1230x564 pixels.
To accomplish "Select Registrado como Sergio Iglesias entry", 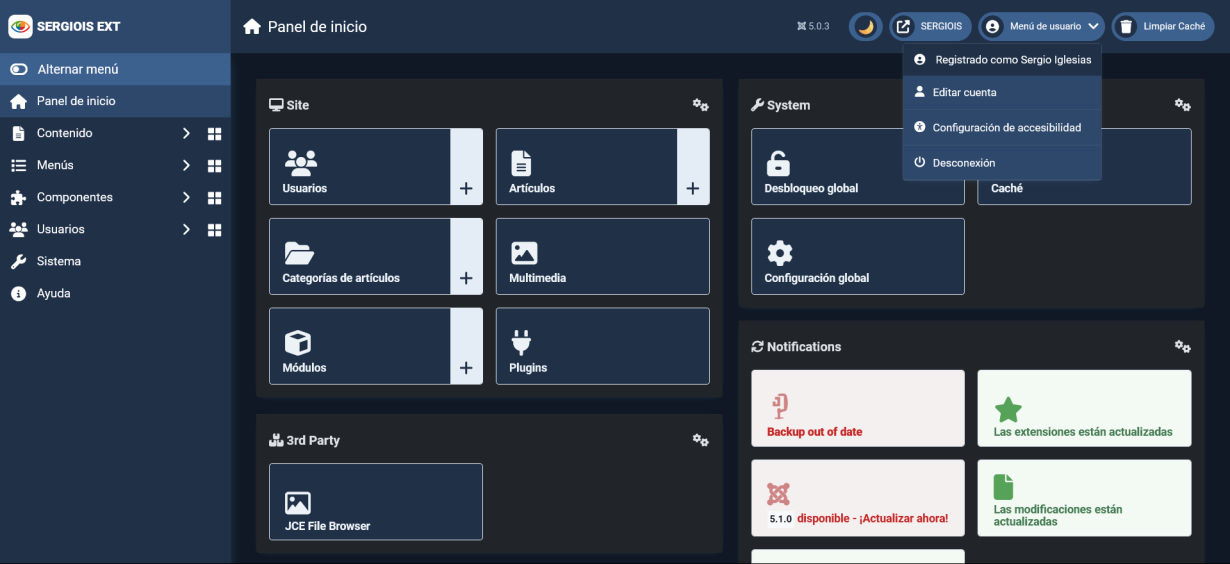I will 1002,60.
